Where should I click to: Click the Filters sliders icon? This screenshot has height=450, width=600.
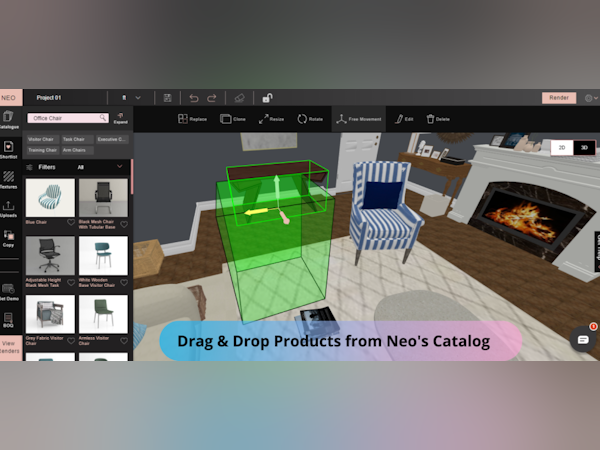click(29, 167)
